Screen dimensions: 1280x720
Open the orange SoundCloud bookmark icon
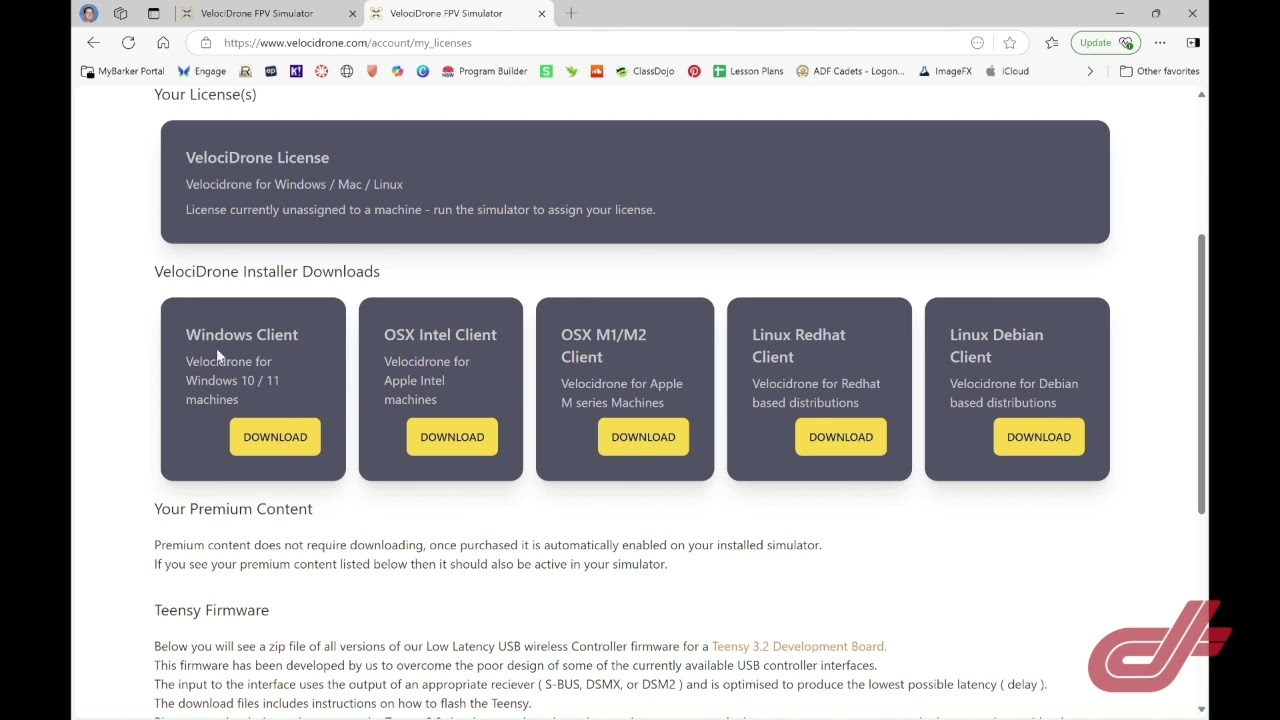click(x=597, y=71)
